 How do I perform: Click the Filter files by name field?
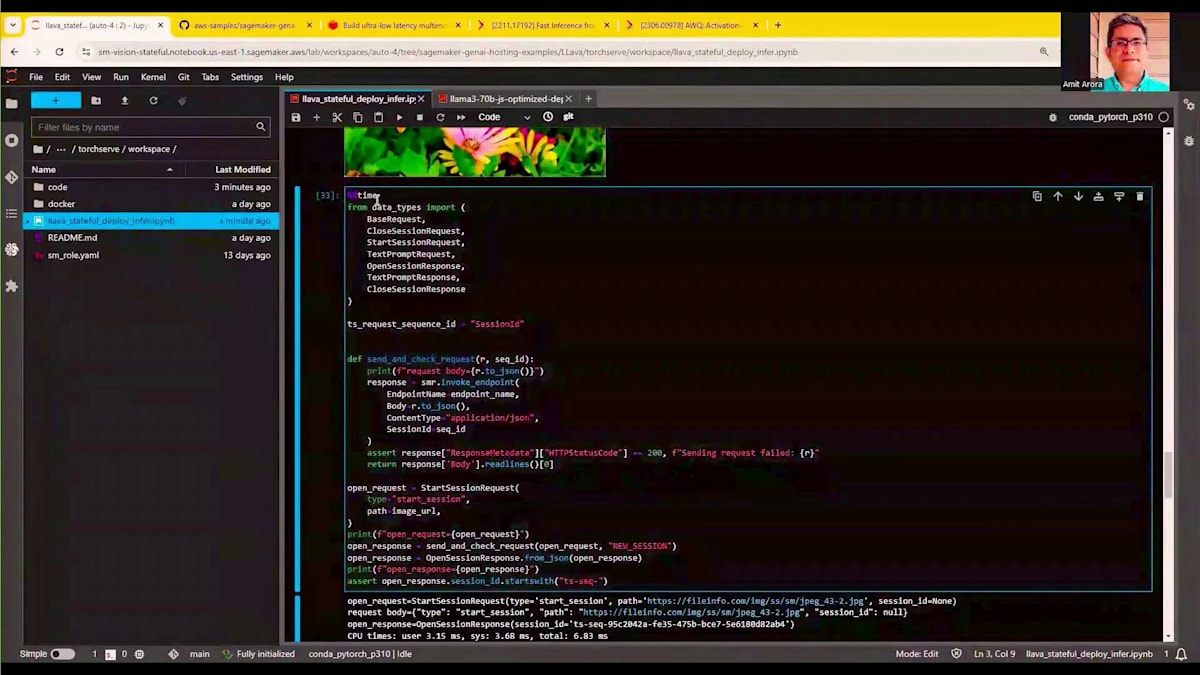coord(150,127)
